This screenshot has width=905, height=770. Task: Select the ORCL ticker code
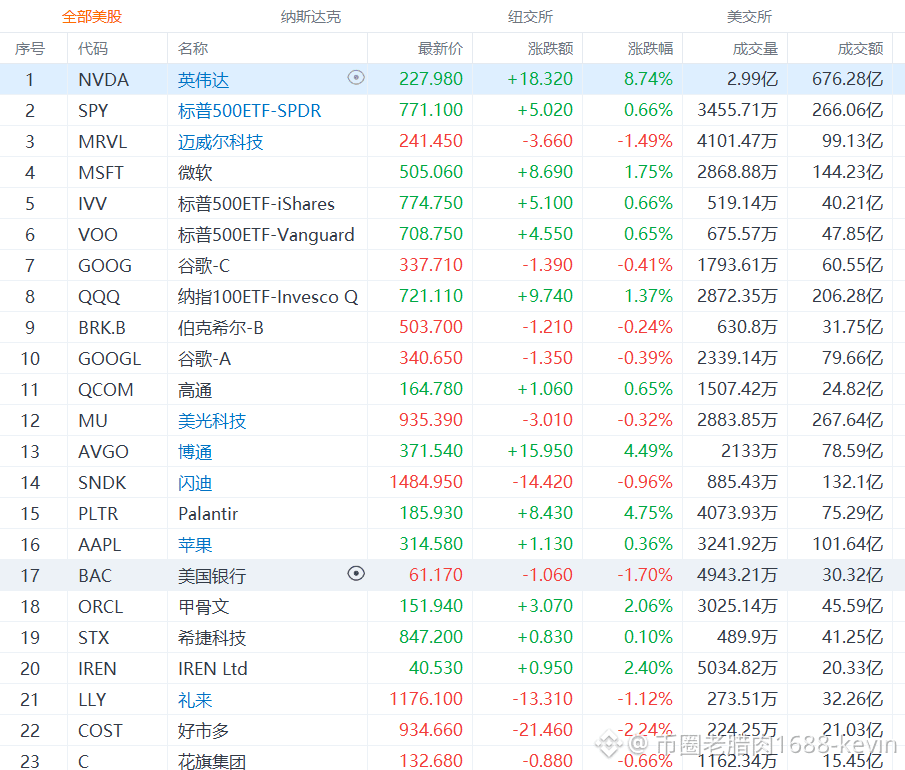[x=101, y=607]
